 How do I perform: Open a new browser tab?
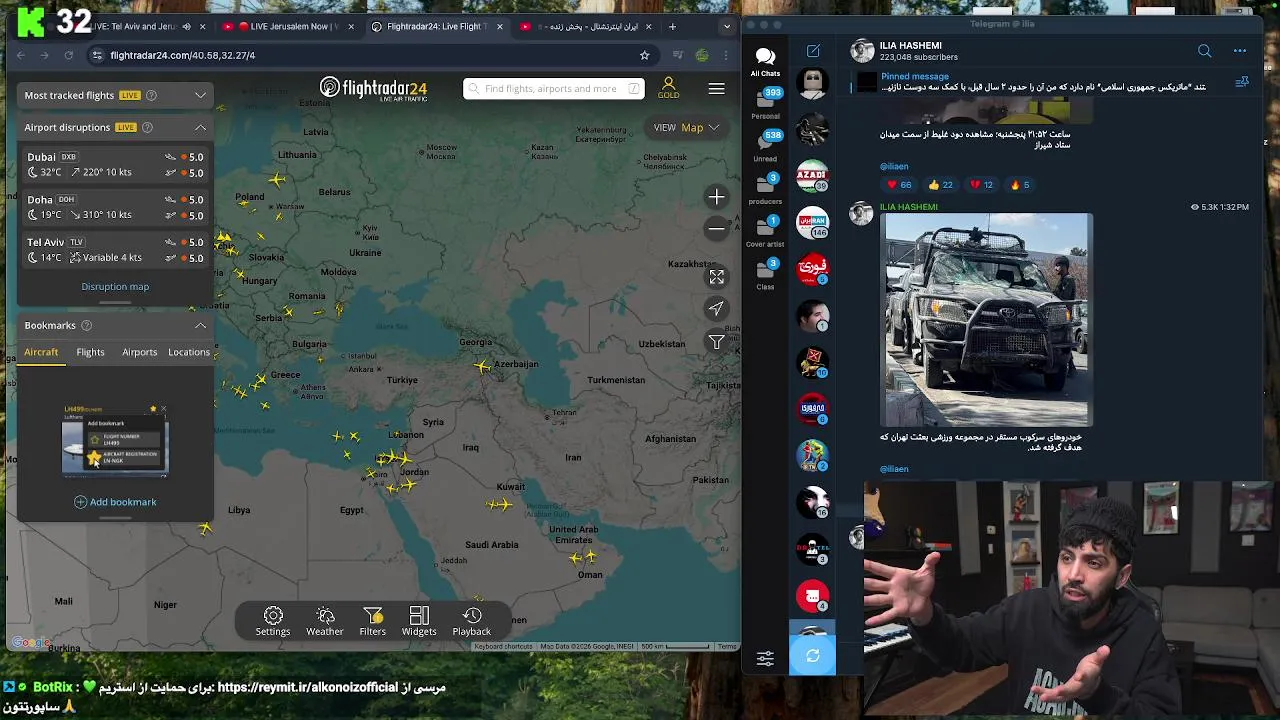click(672, 26)
